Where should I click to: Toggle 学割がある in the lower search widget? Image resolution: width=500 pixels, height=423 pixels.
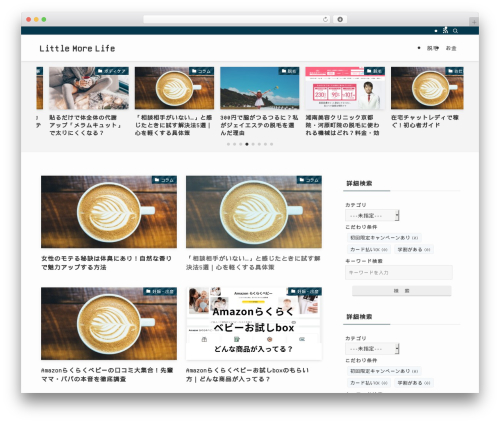[x=414, y=383]
